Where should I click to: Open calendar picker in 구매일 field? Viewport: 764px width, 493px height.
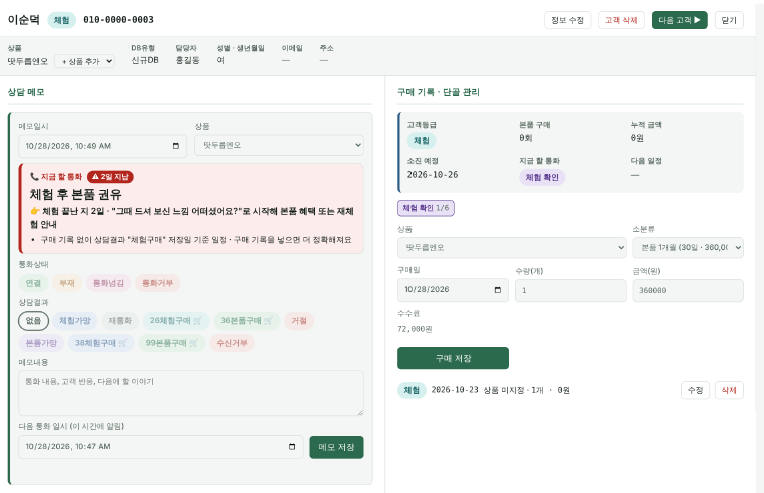click(x=497, y=290)
